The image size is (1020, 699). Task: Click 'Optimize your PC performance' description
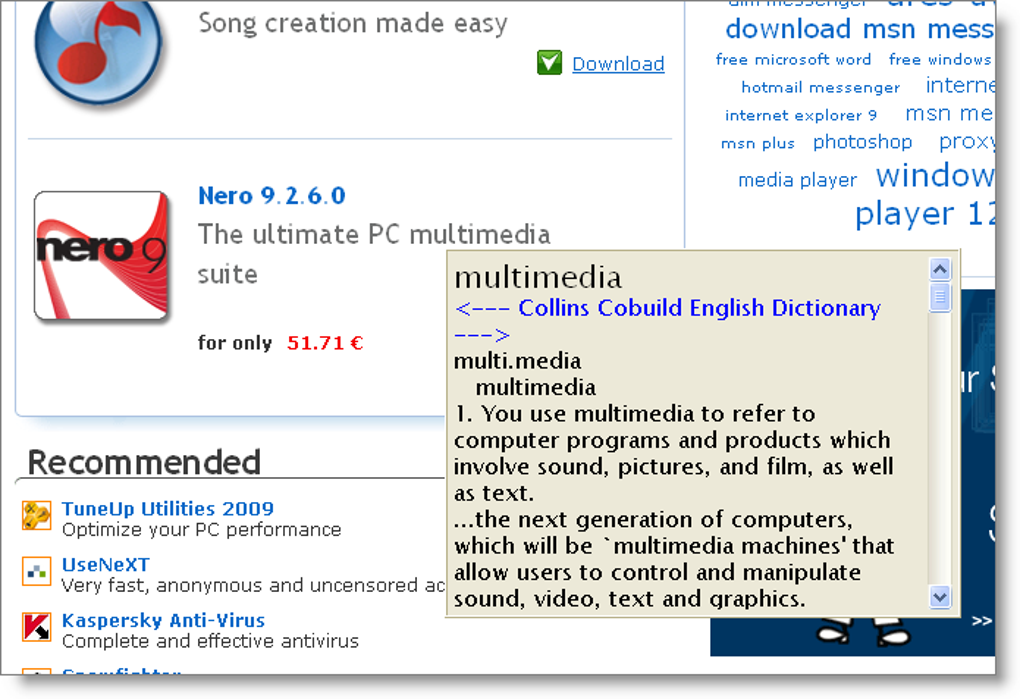coord(202,530)
